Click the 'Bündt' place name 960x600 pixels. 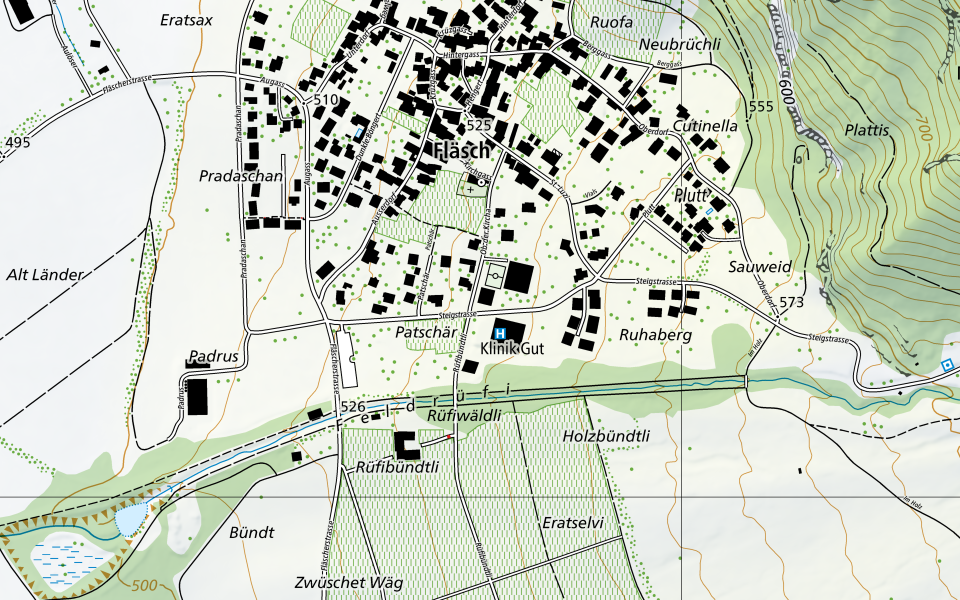[252, 532]
